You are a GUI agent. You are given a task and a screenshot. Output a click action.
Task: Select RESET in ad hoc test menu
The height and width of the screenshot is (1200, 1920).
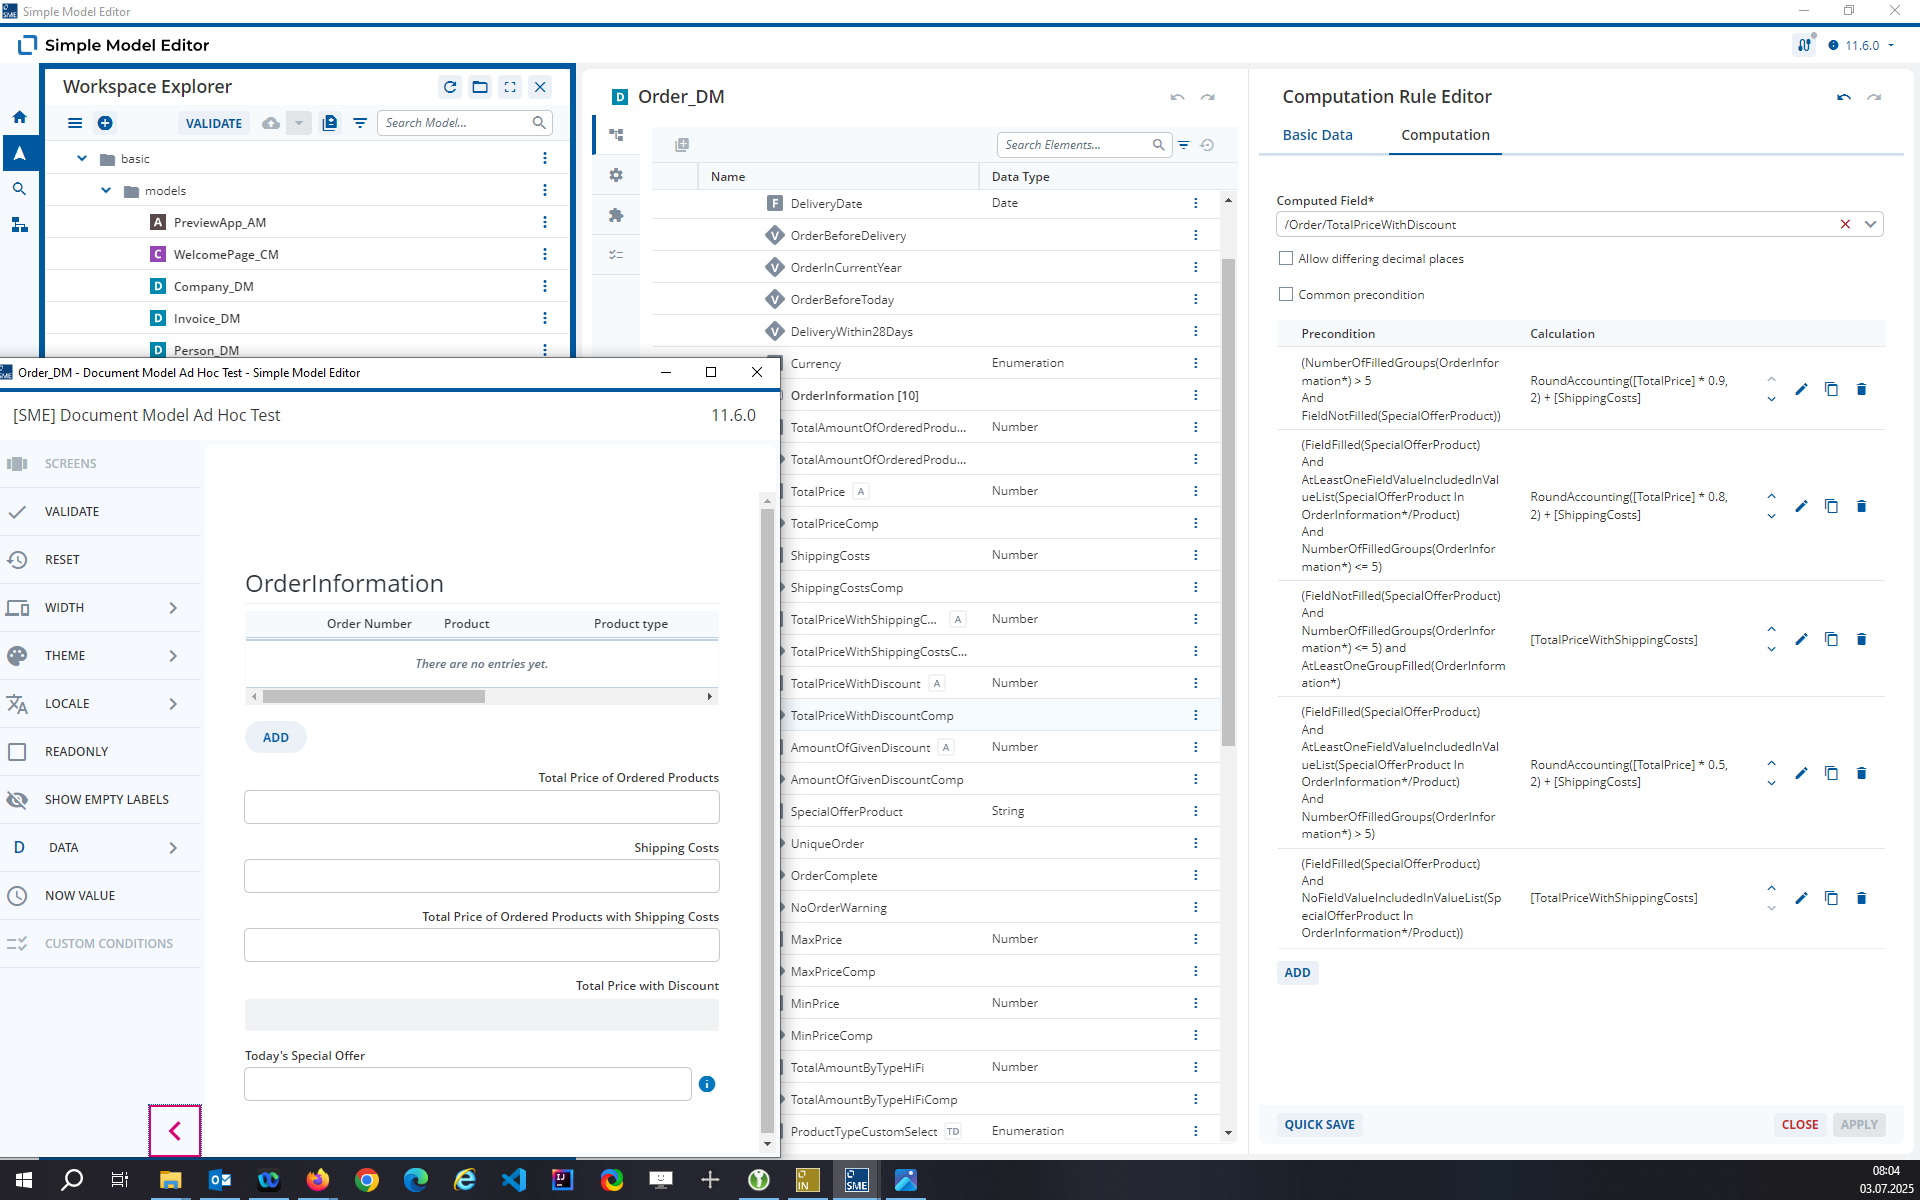100,560
